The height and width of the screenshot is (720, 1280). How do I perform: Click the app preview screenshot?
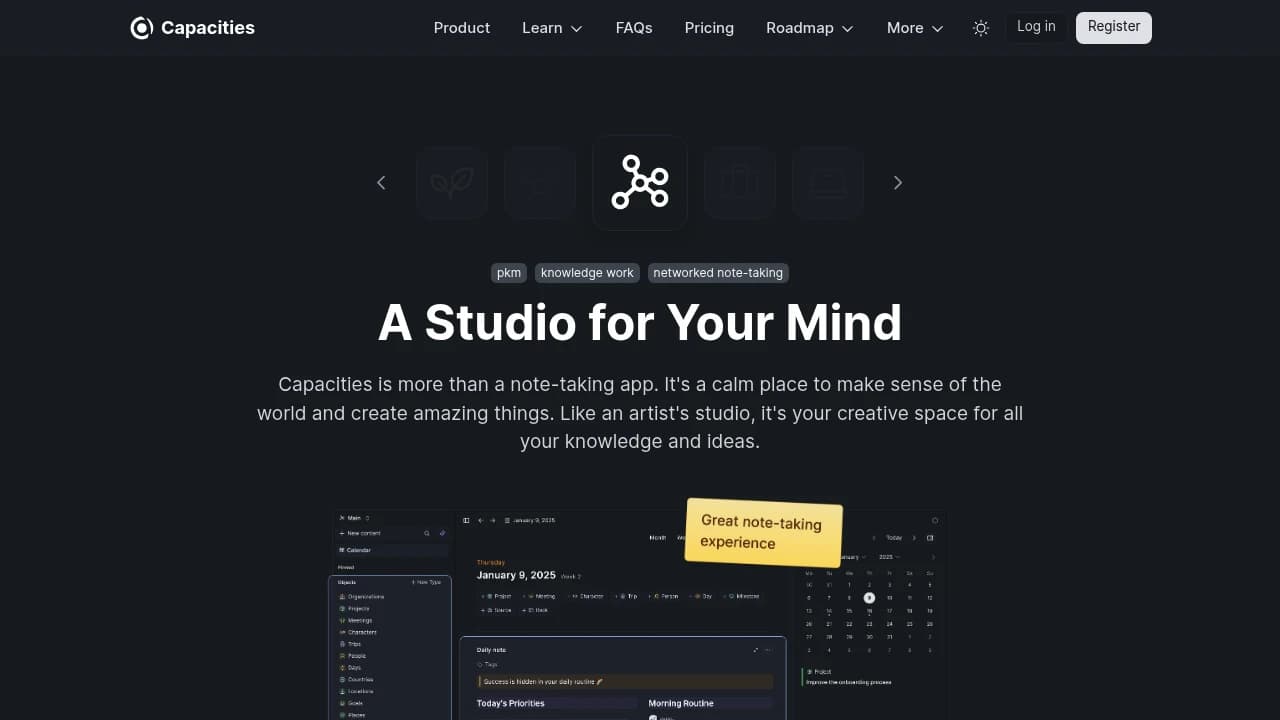click(x=638, y=614)
